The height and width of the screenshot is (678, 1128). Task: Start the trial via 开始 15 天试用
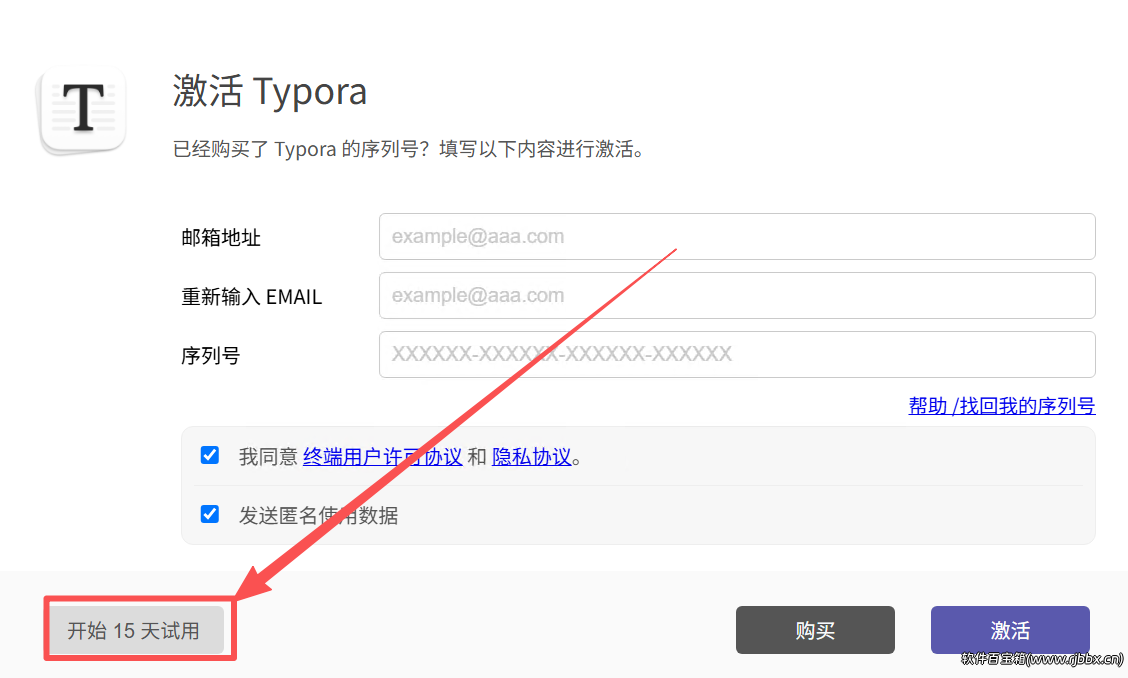pos(136,630)
